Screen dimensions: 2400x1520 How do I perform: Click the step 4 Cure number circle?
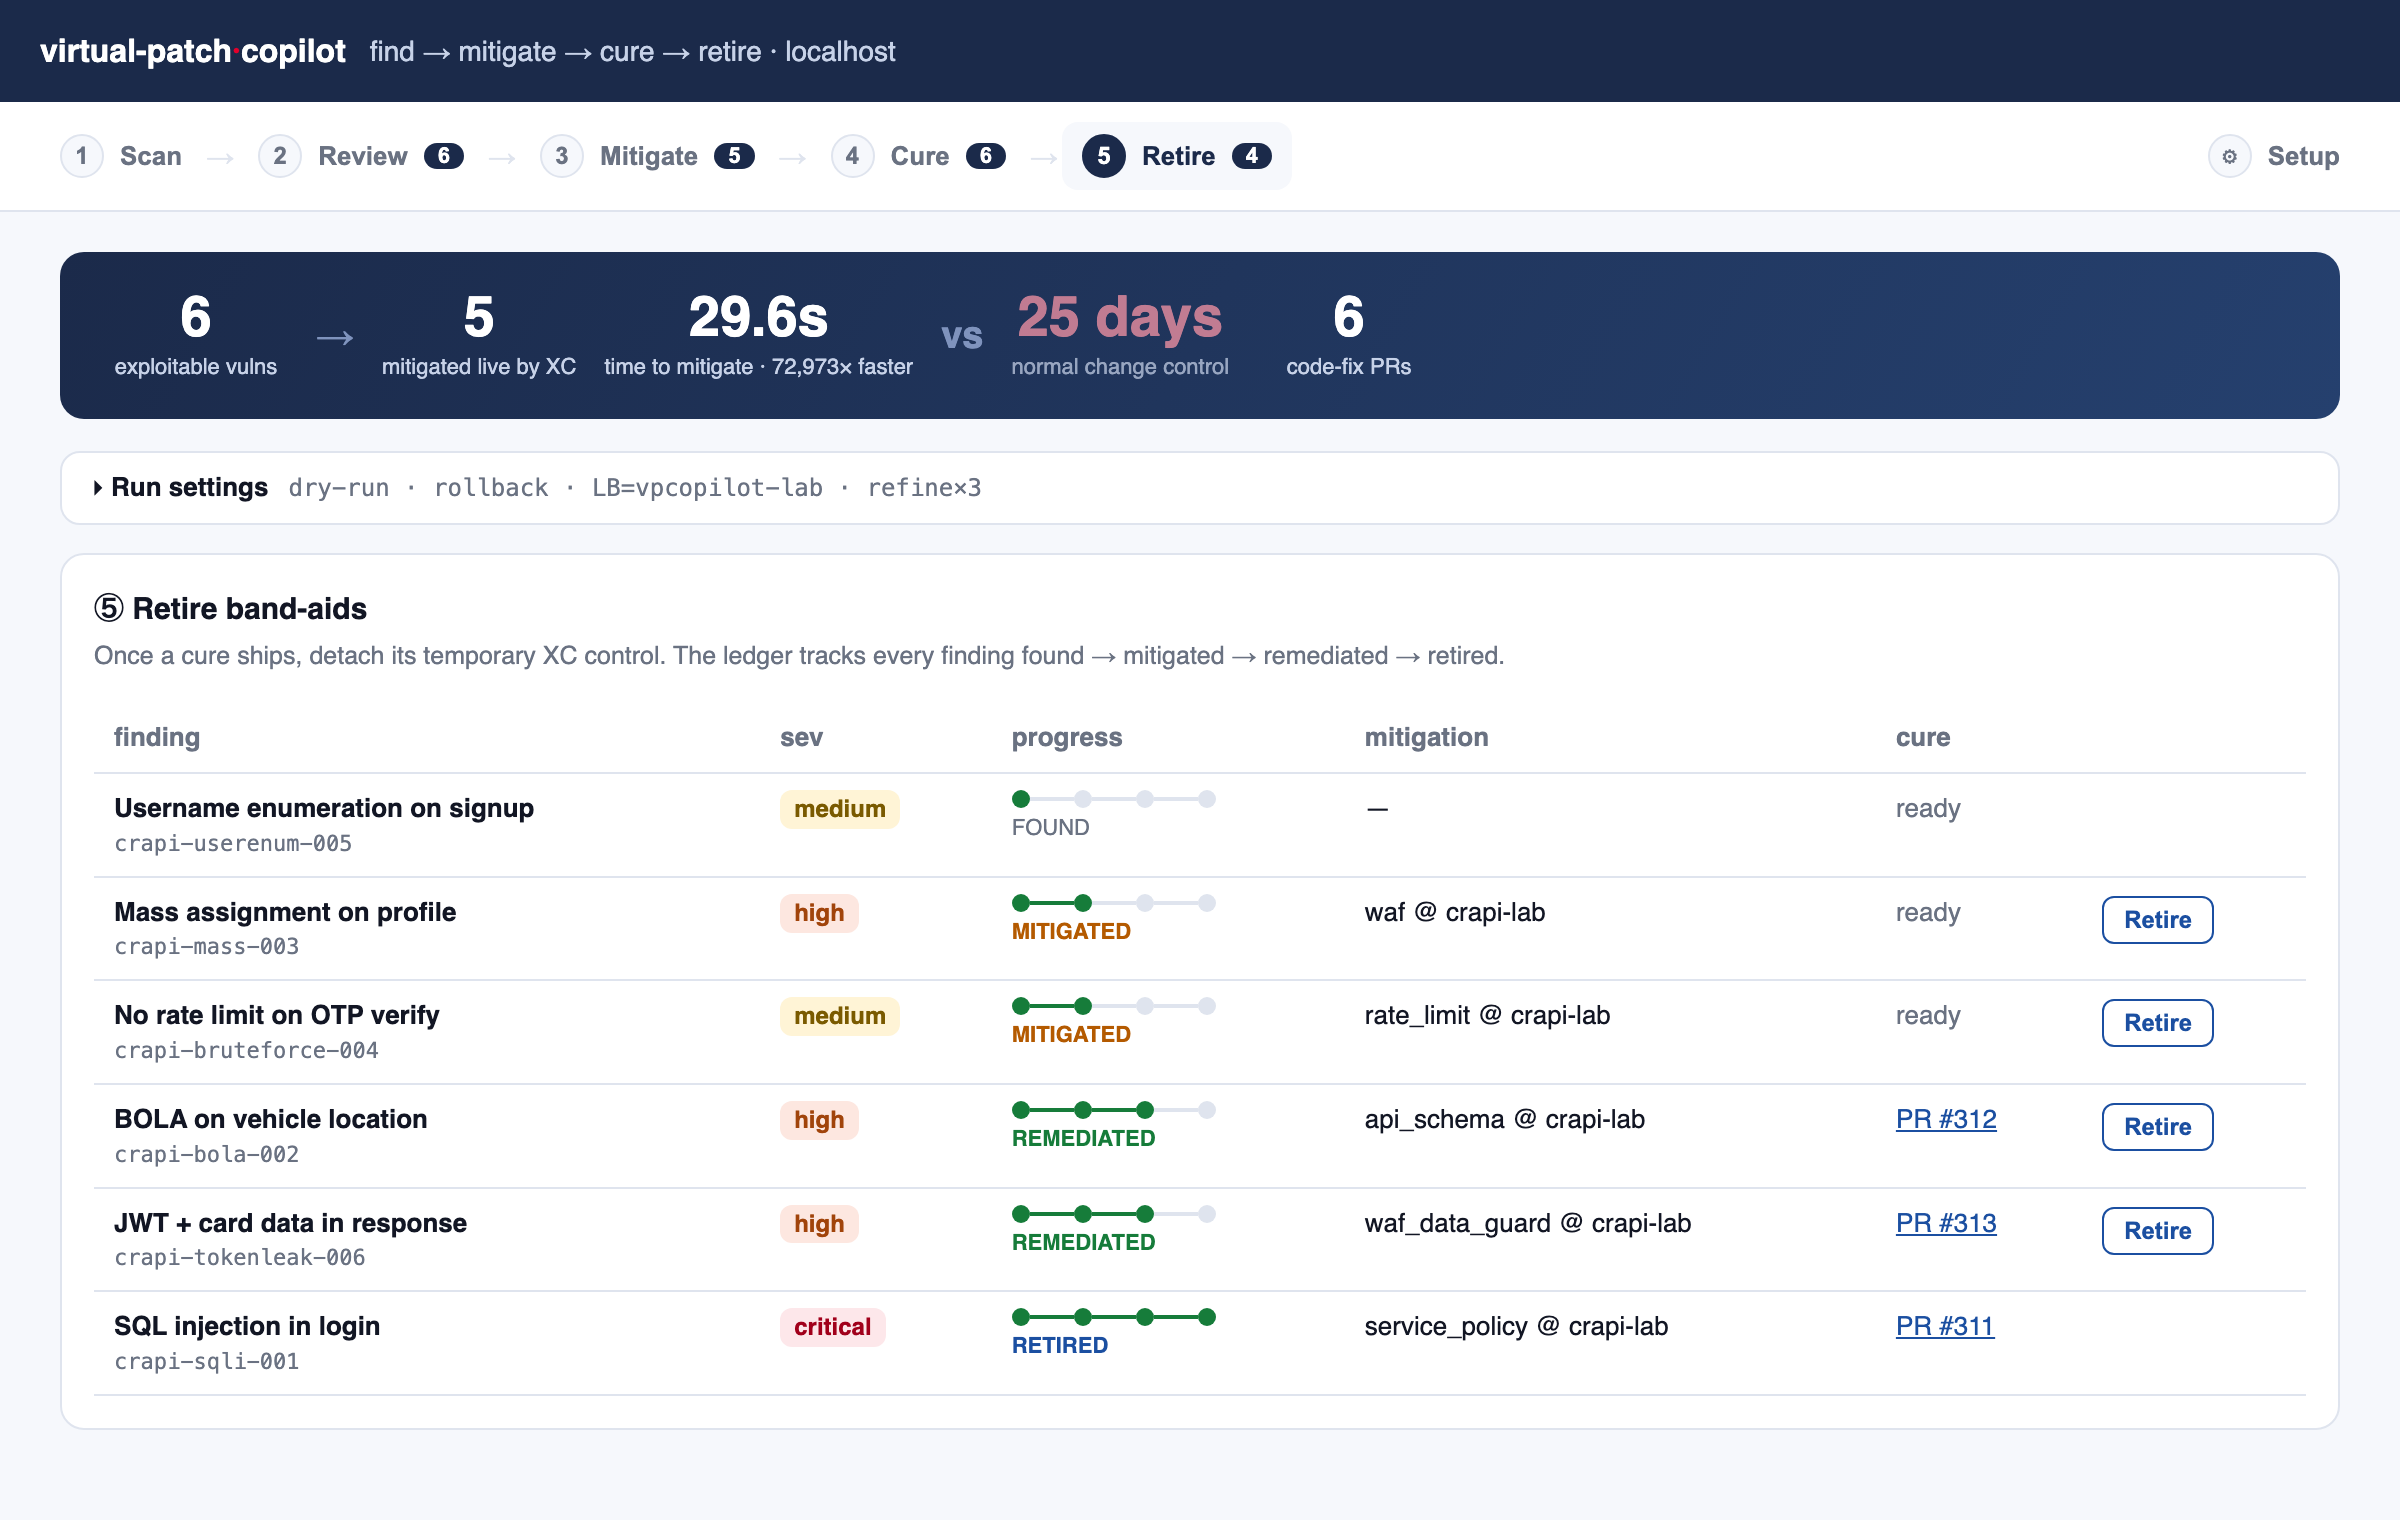(x=852, y=156)
